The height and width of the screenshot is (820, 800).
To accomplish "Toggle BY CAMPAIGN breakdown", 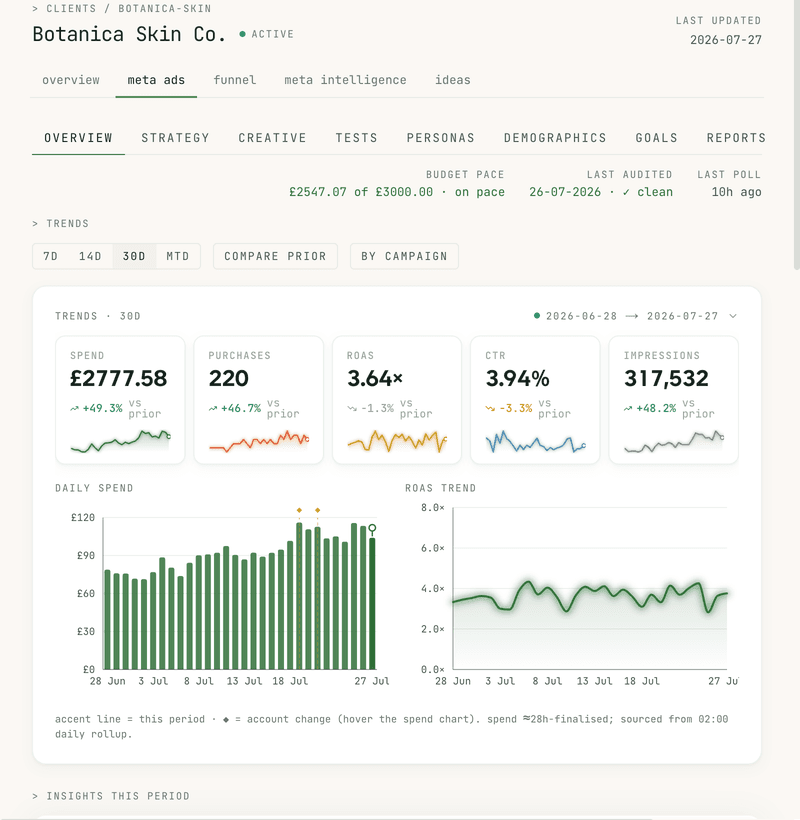I will click(x=404, y=256).
